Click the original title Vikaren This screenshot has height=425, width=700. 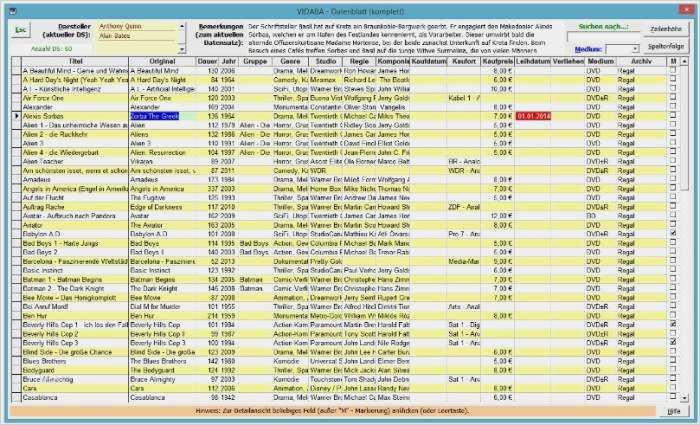point(141,162)
